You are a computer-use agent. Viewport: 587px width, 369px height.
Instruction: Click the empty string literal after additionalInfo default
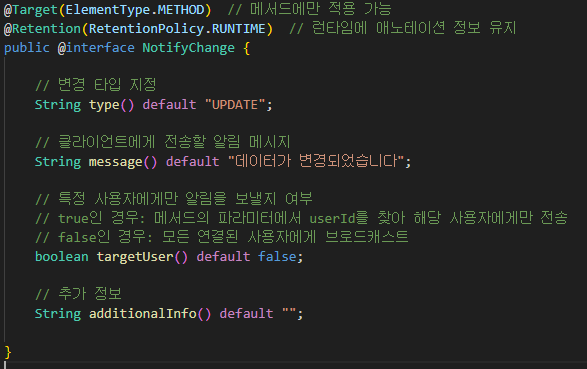pos(289,311)
